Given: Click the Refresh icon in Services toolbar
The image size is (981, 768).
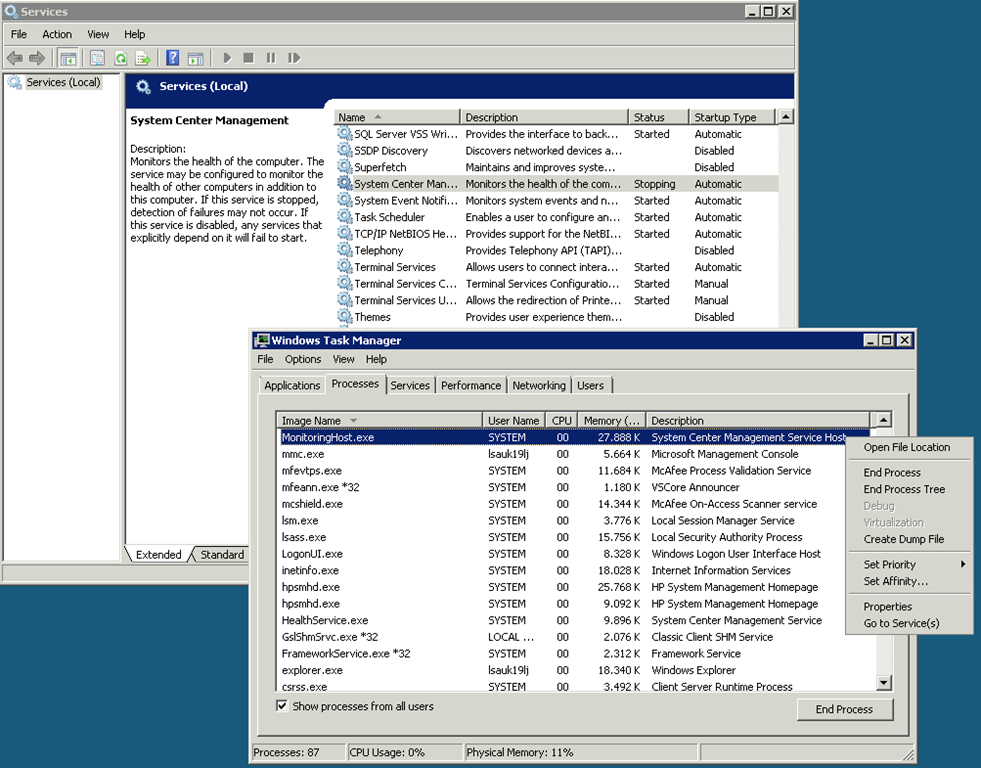Looking at the screenshot, I should point(120,58).
